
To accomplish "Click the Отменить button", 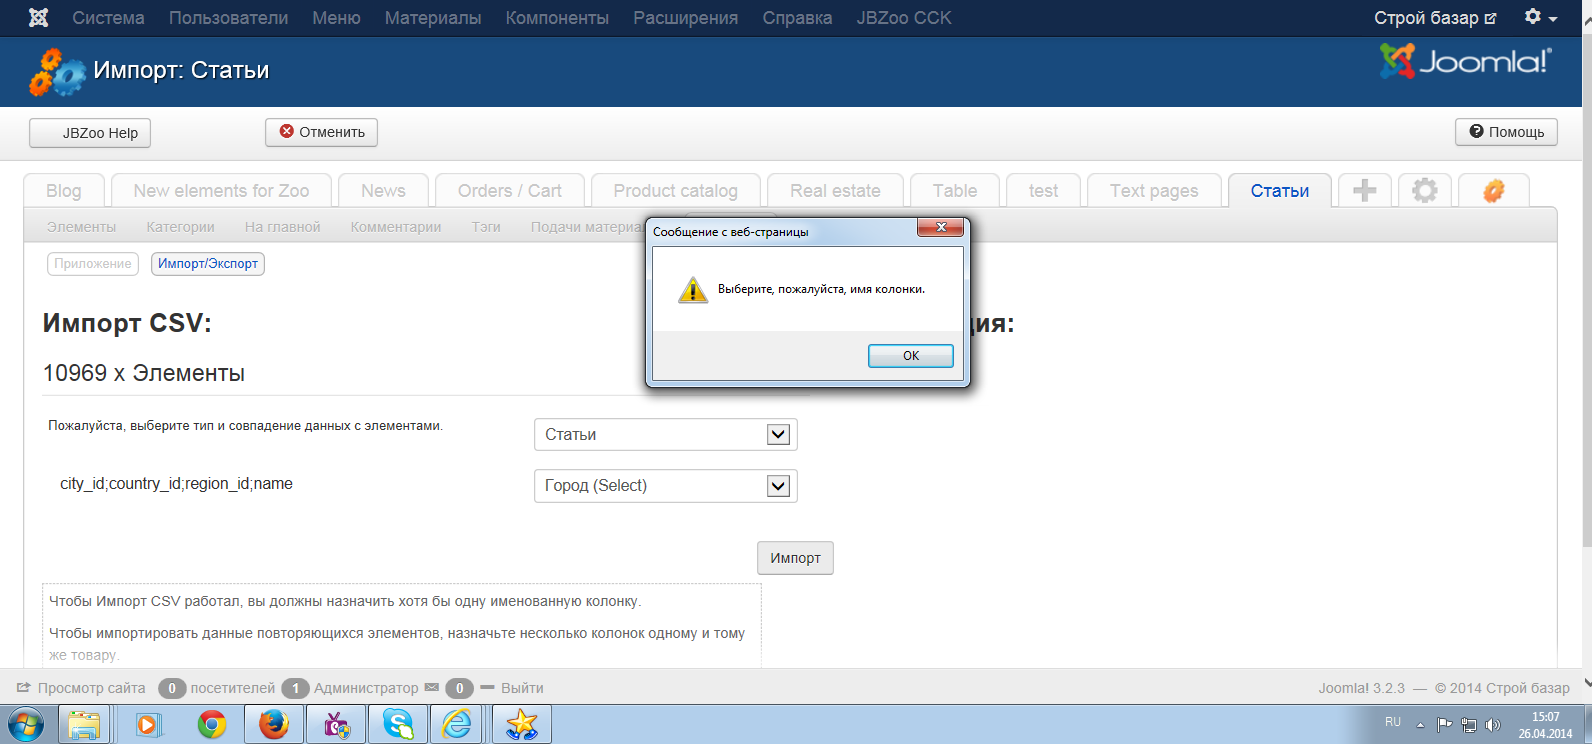I will tap(321, 132).
